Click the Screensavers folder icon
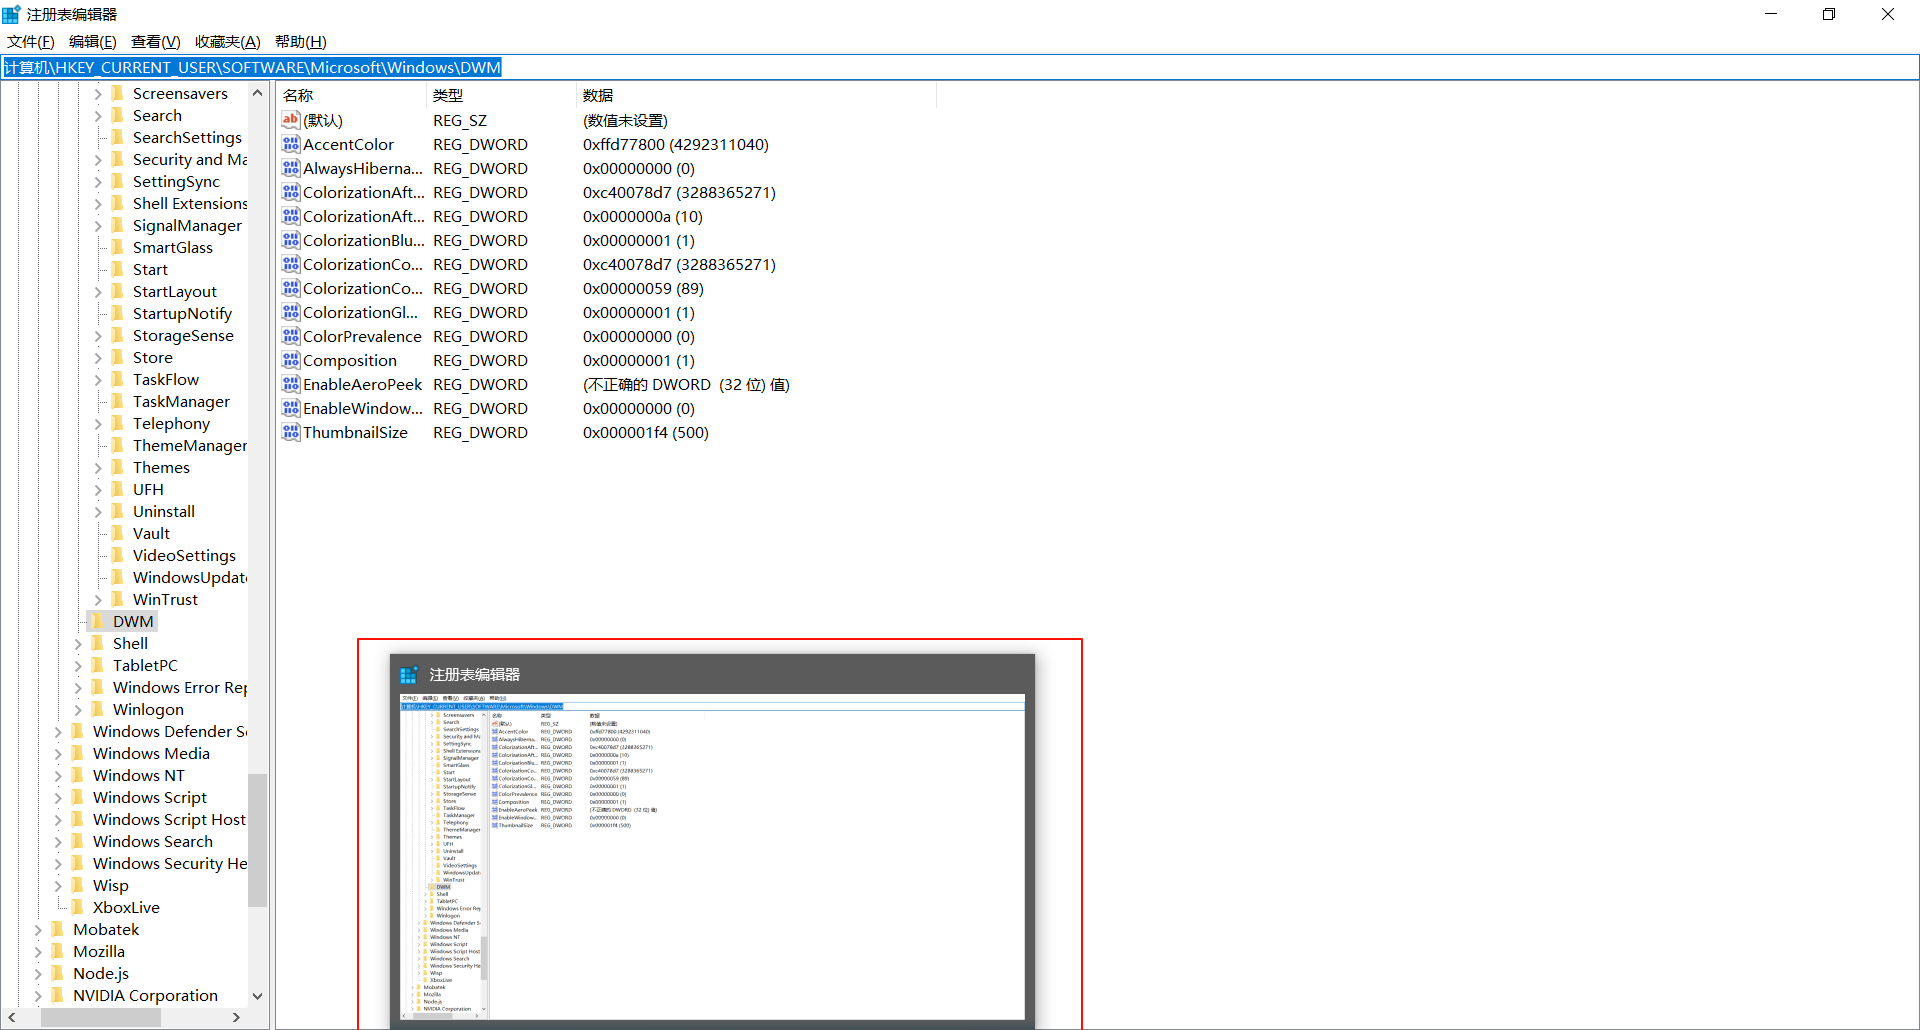 pos(118,93)
